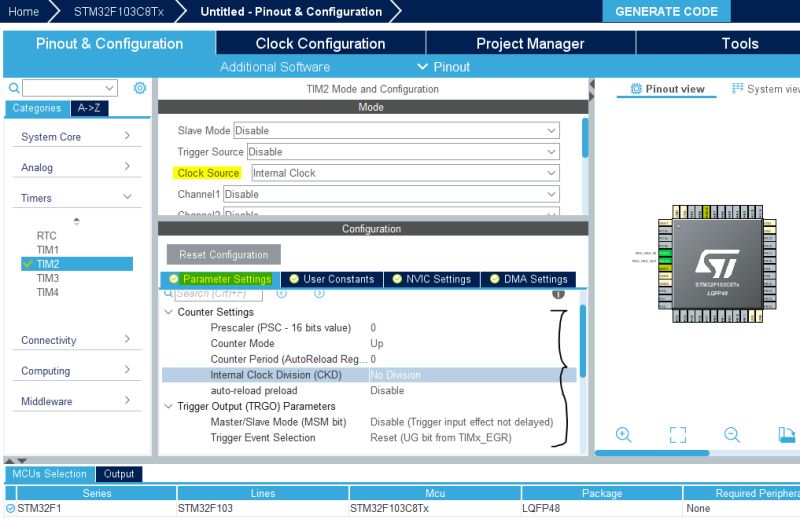Viewport: 800px width, 519px height.
Task: Click the export/rotate icon at pinout bottom right
Action: [786, 435]
